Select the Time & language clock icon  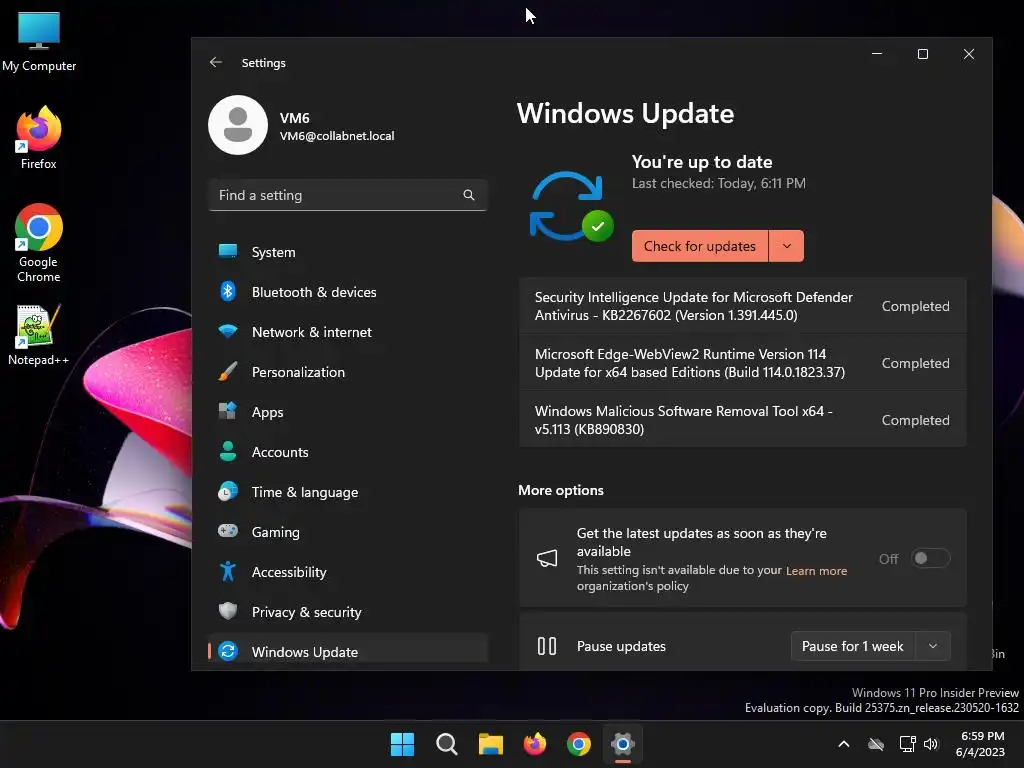228,491
